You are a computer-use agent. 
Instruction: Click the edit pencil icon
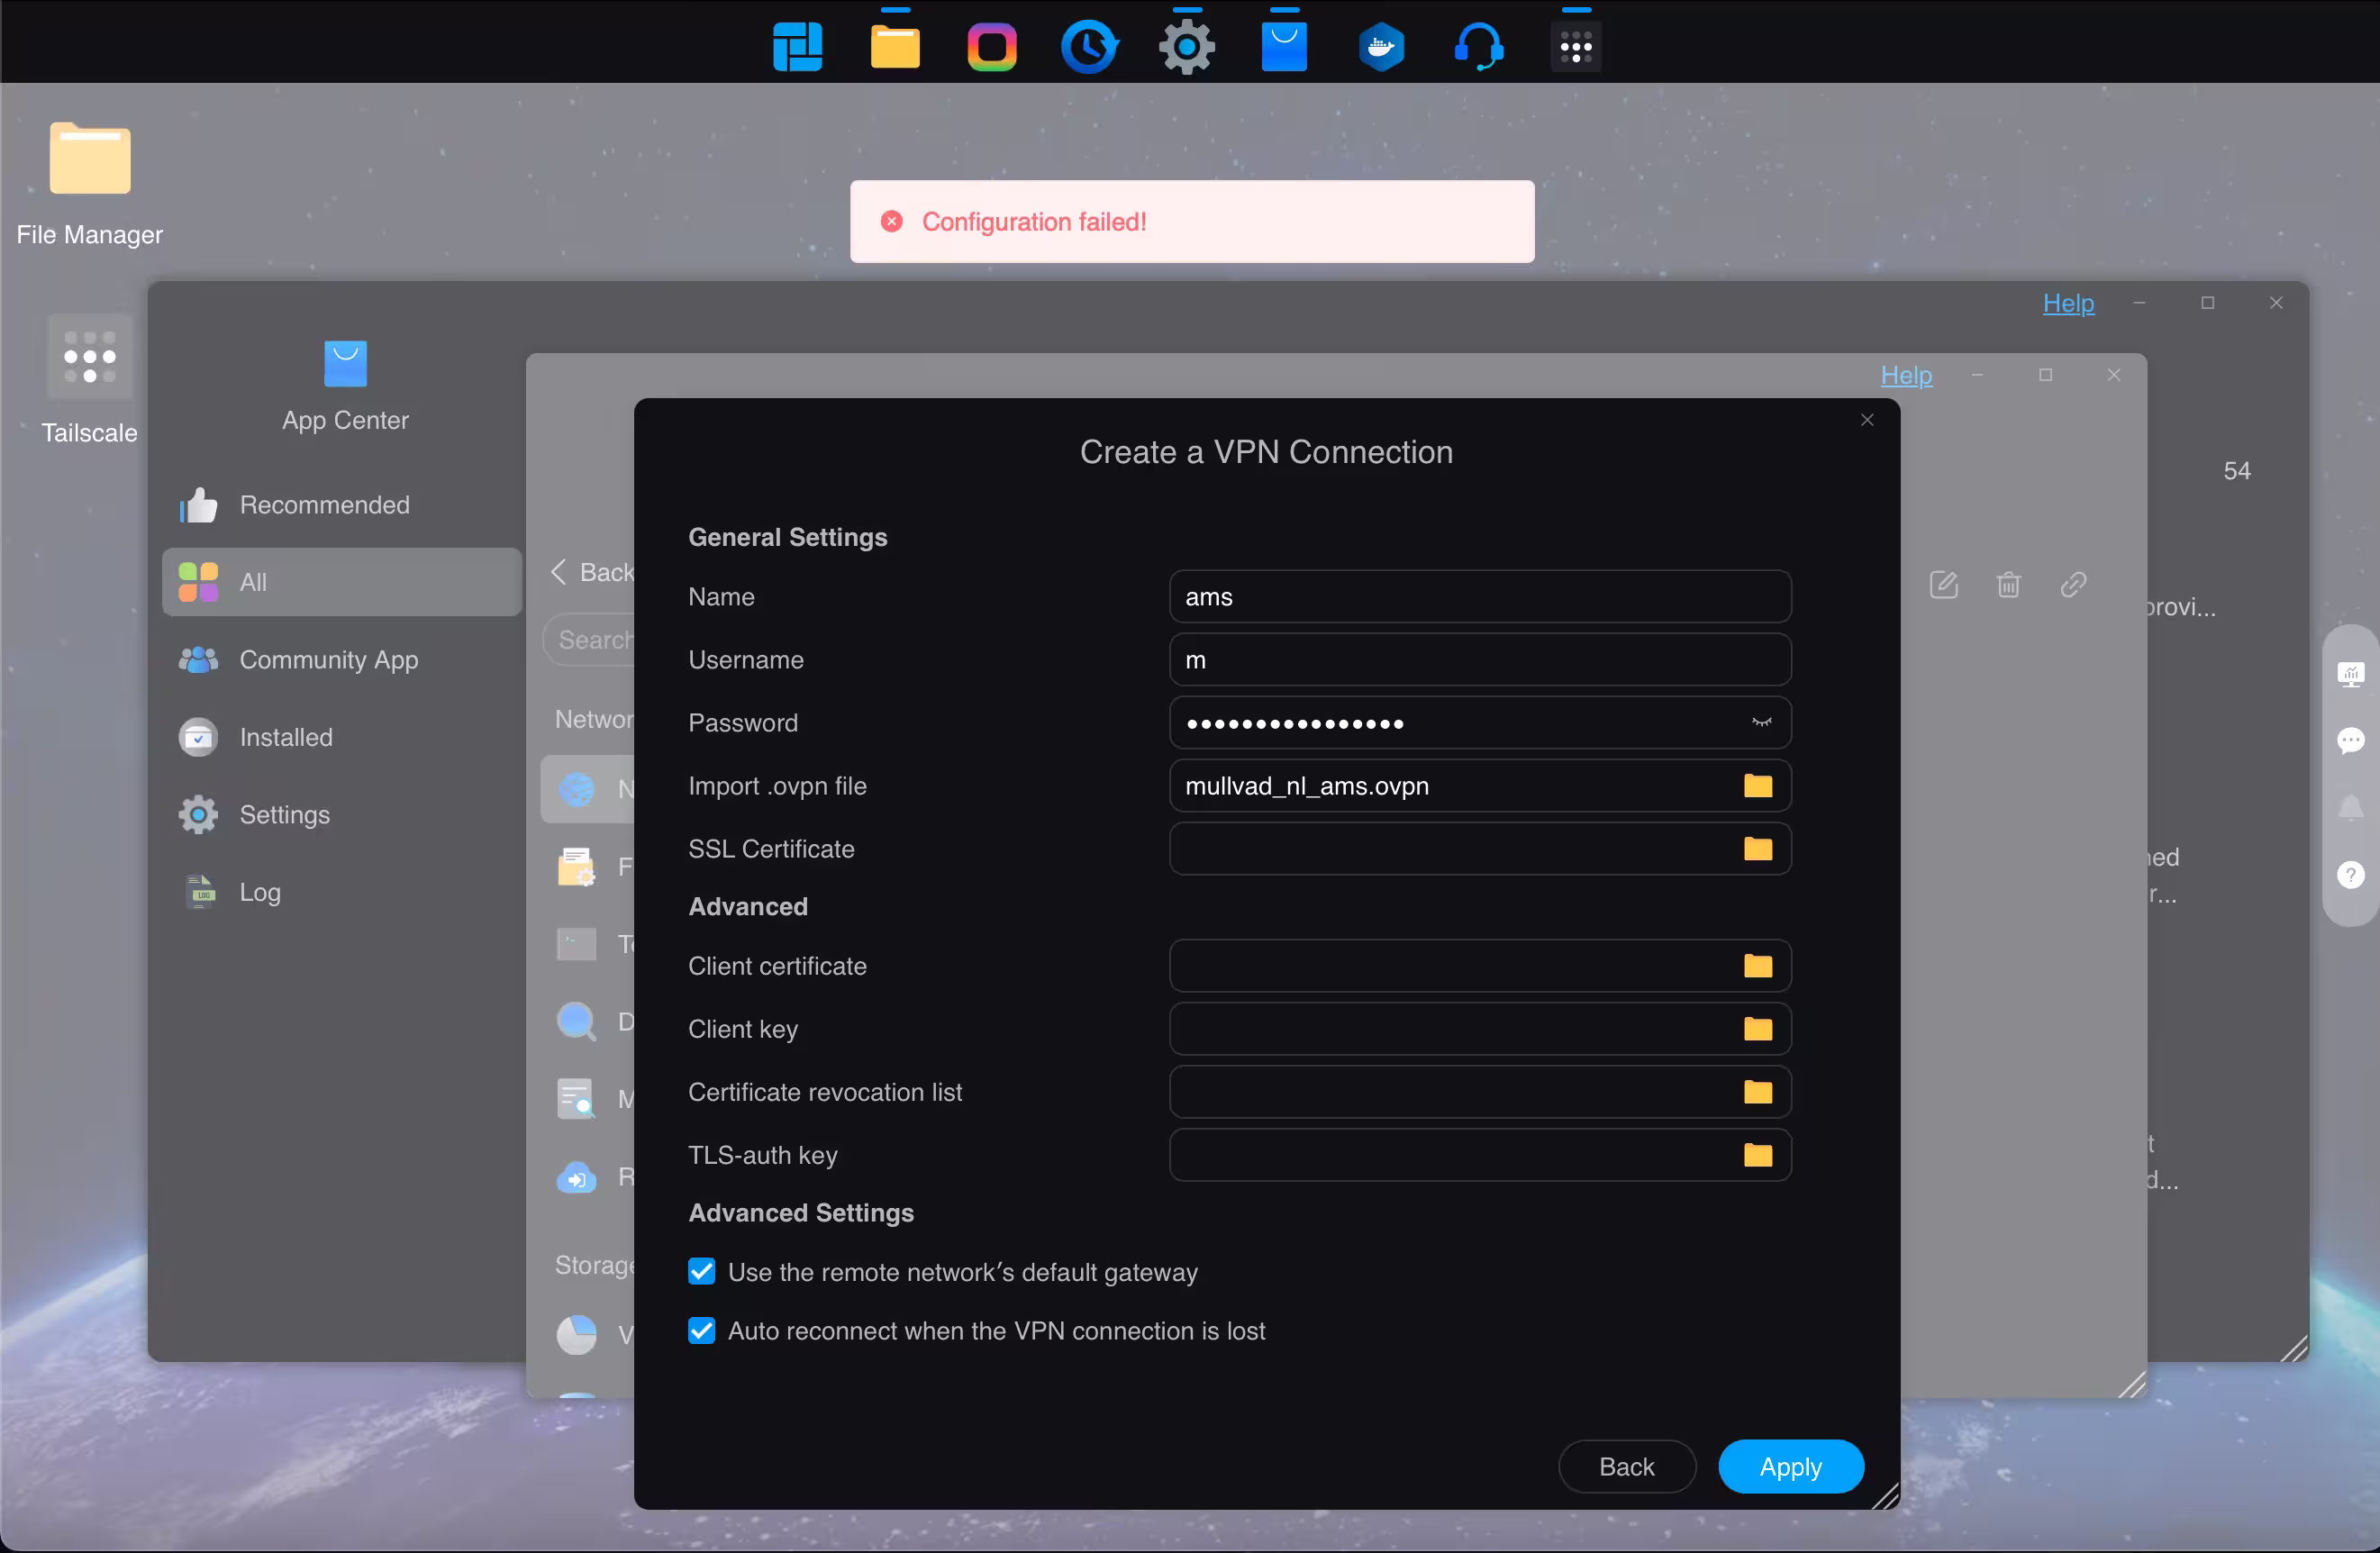point(1943,584)
